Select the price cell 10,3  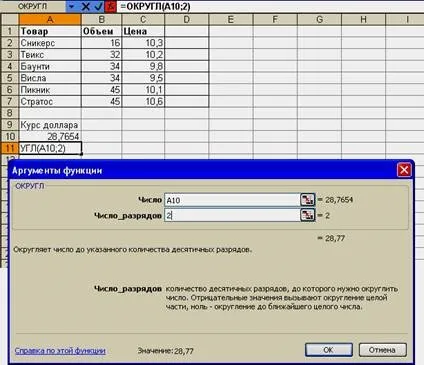point(143,43)
